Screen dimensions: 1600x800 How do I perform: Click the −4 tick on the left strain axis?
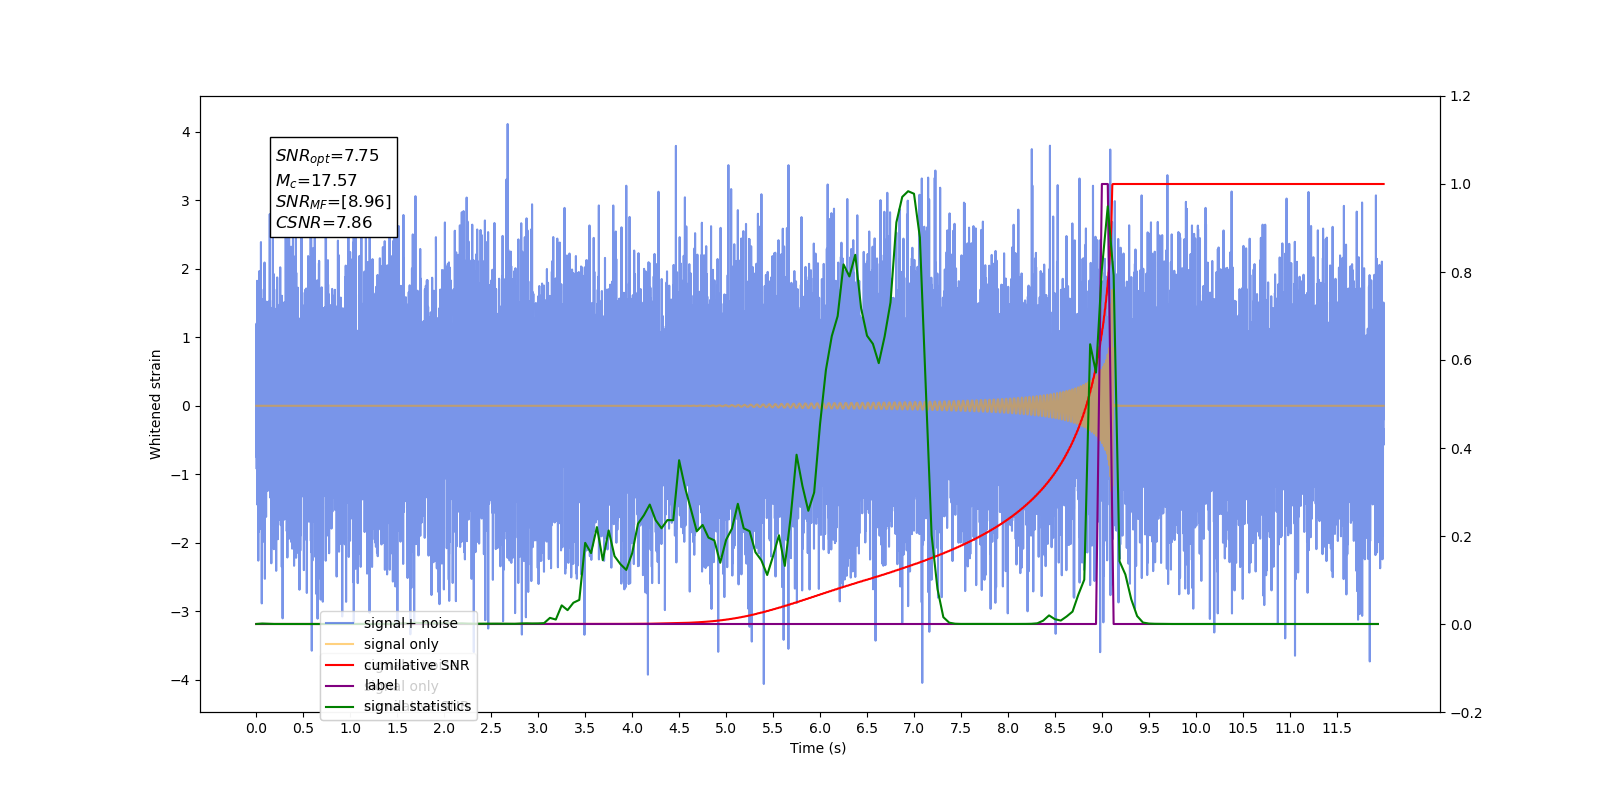pyautogui.click(x=180, y=680)
